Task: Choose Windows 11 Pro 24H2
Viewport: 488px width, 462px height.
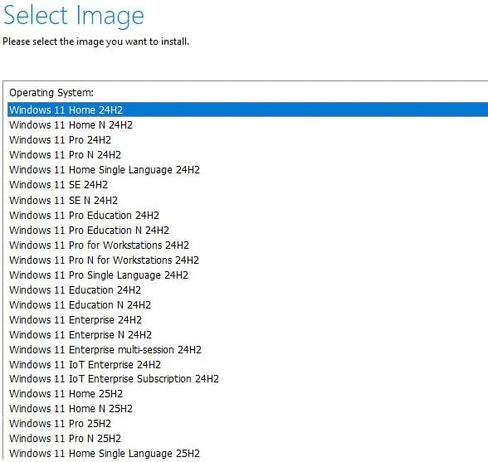Action: 60,140
